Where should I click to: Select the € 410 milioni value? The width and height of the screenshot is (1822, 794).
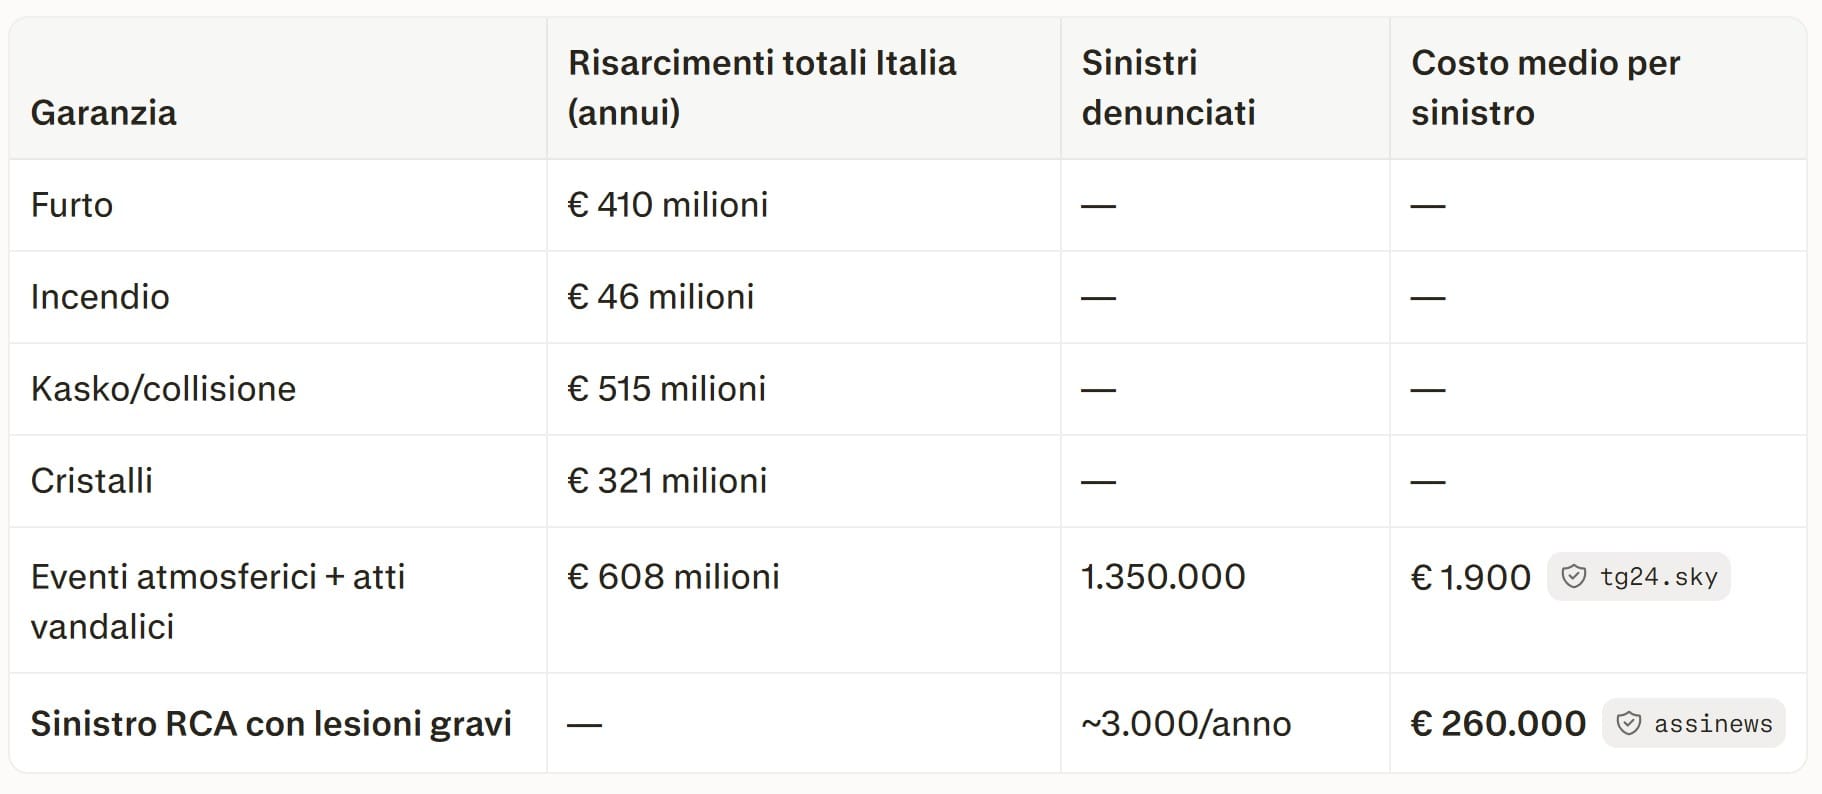coord(668,205)
